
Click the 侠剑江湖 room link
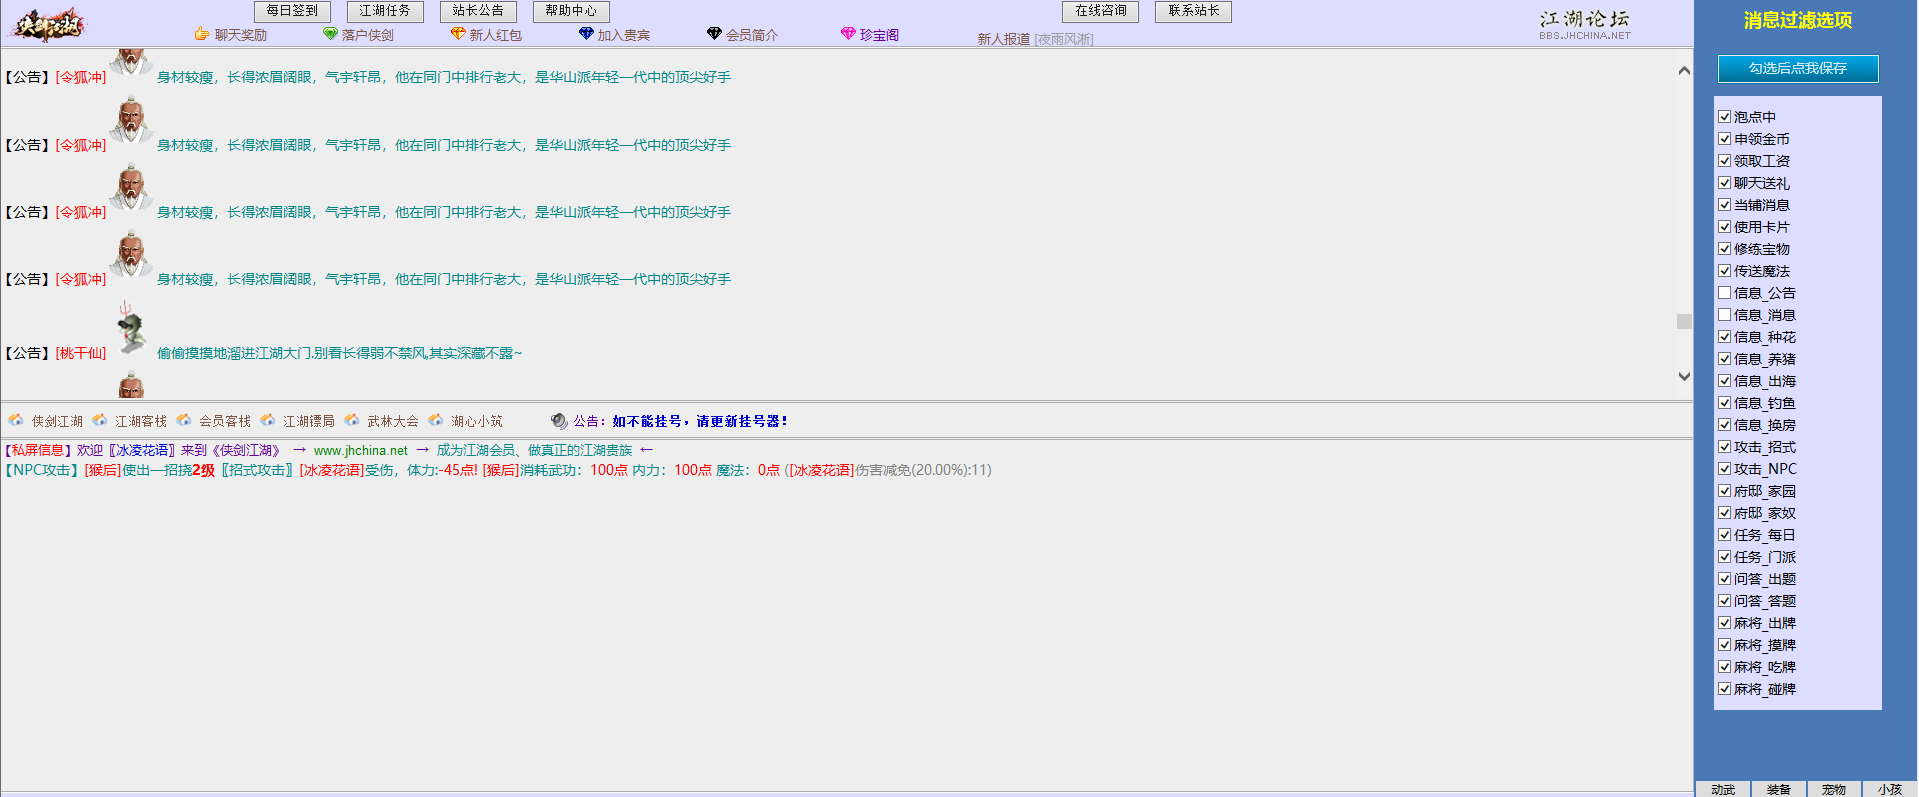click(x=57, y=421)
